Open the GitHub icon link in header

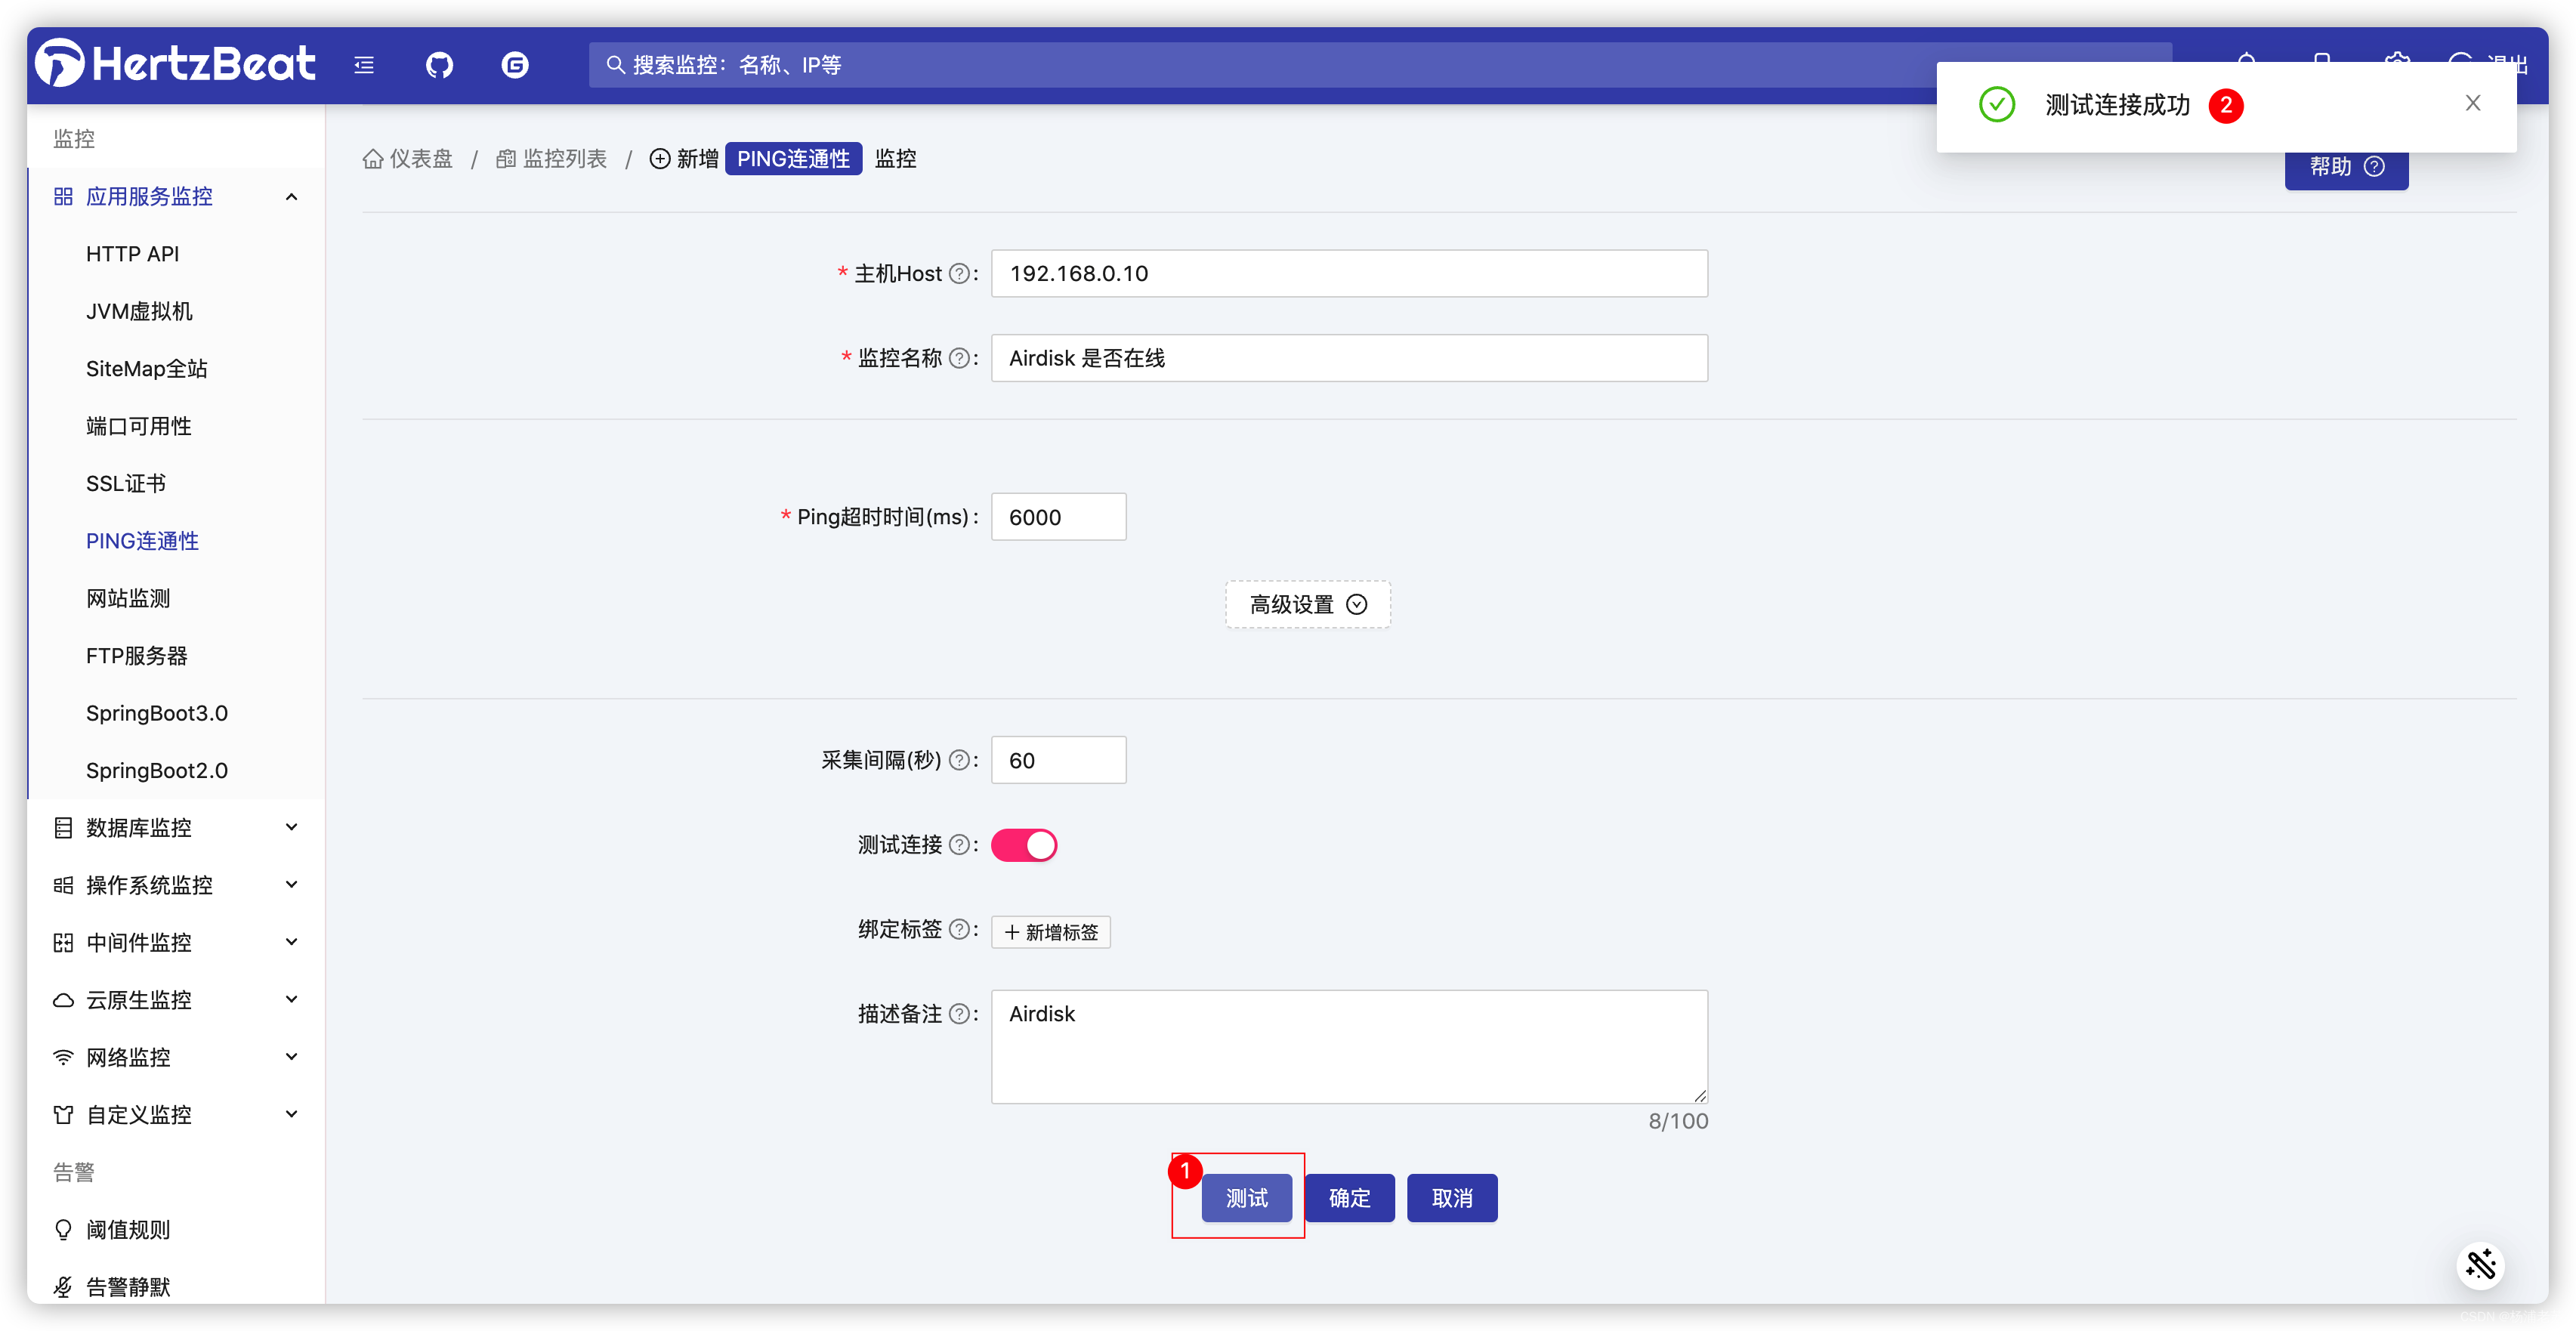coord(439,66)
